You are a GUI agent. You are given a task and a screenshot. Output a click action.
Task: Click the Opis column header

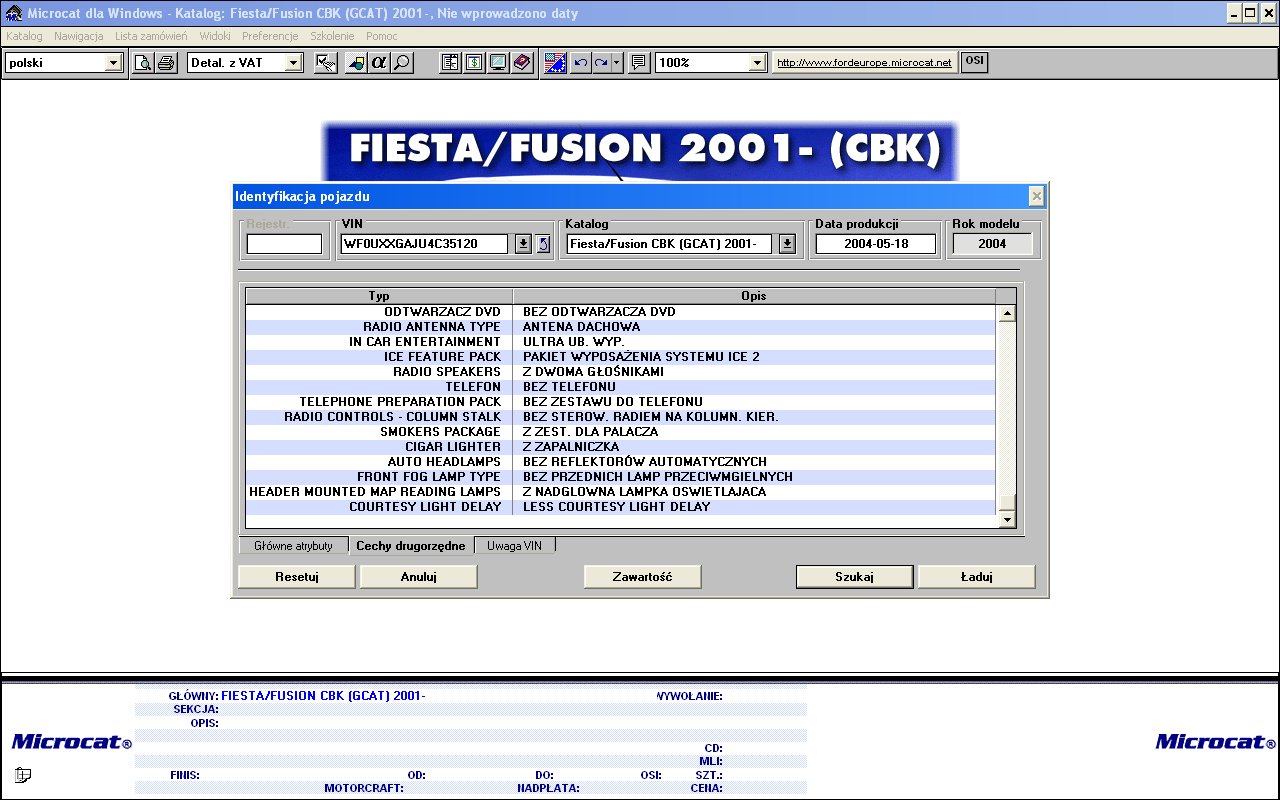(x=754, y=296)
